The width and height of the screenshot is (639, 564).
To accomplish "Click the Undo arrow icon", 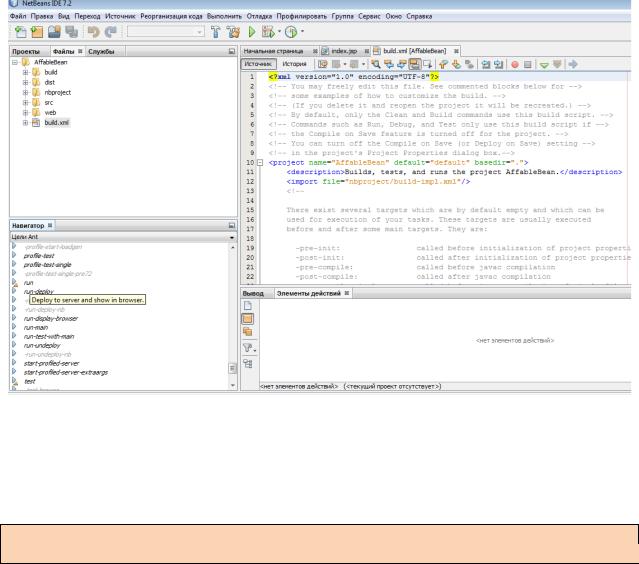I will (94, 32).
